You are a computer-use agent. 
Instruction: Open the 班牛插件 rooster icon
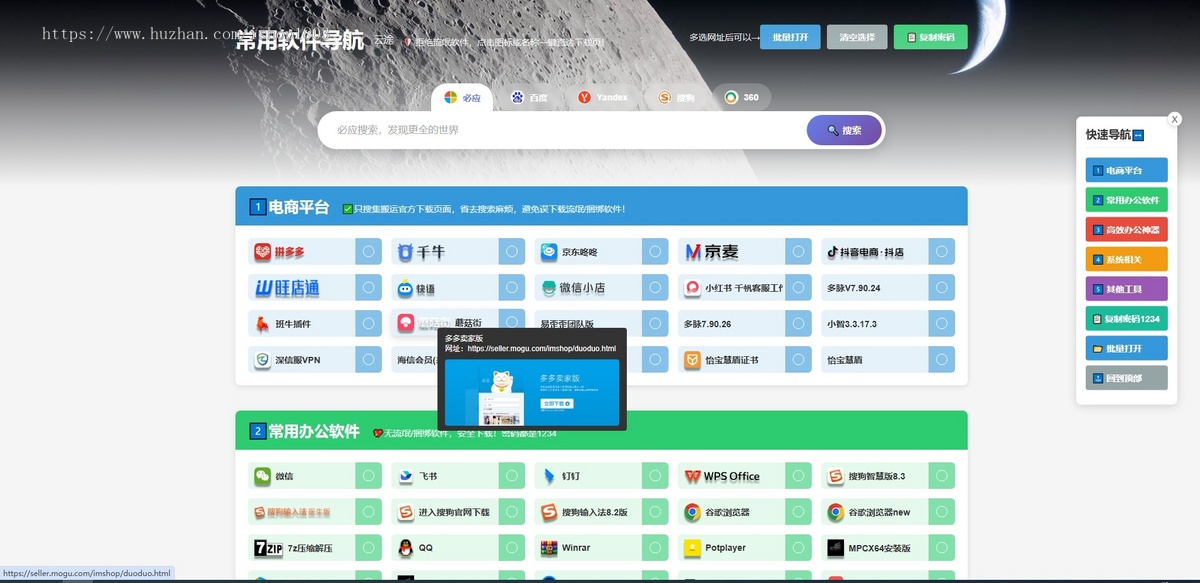[262, 324]
